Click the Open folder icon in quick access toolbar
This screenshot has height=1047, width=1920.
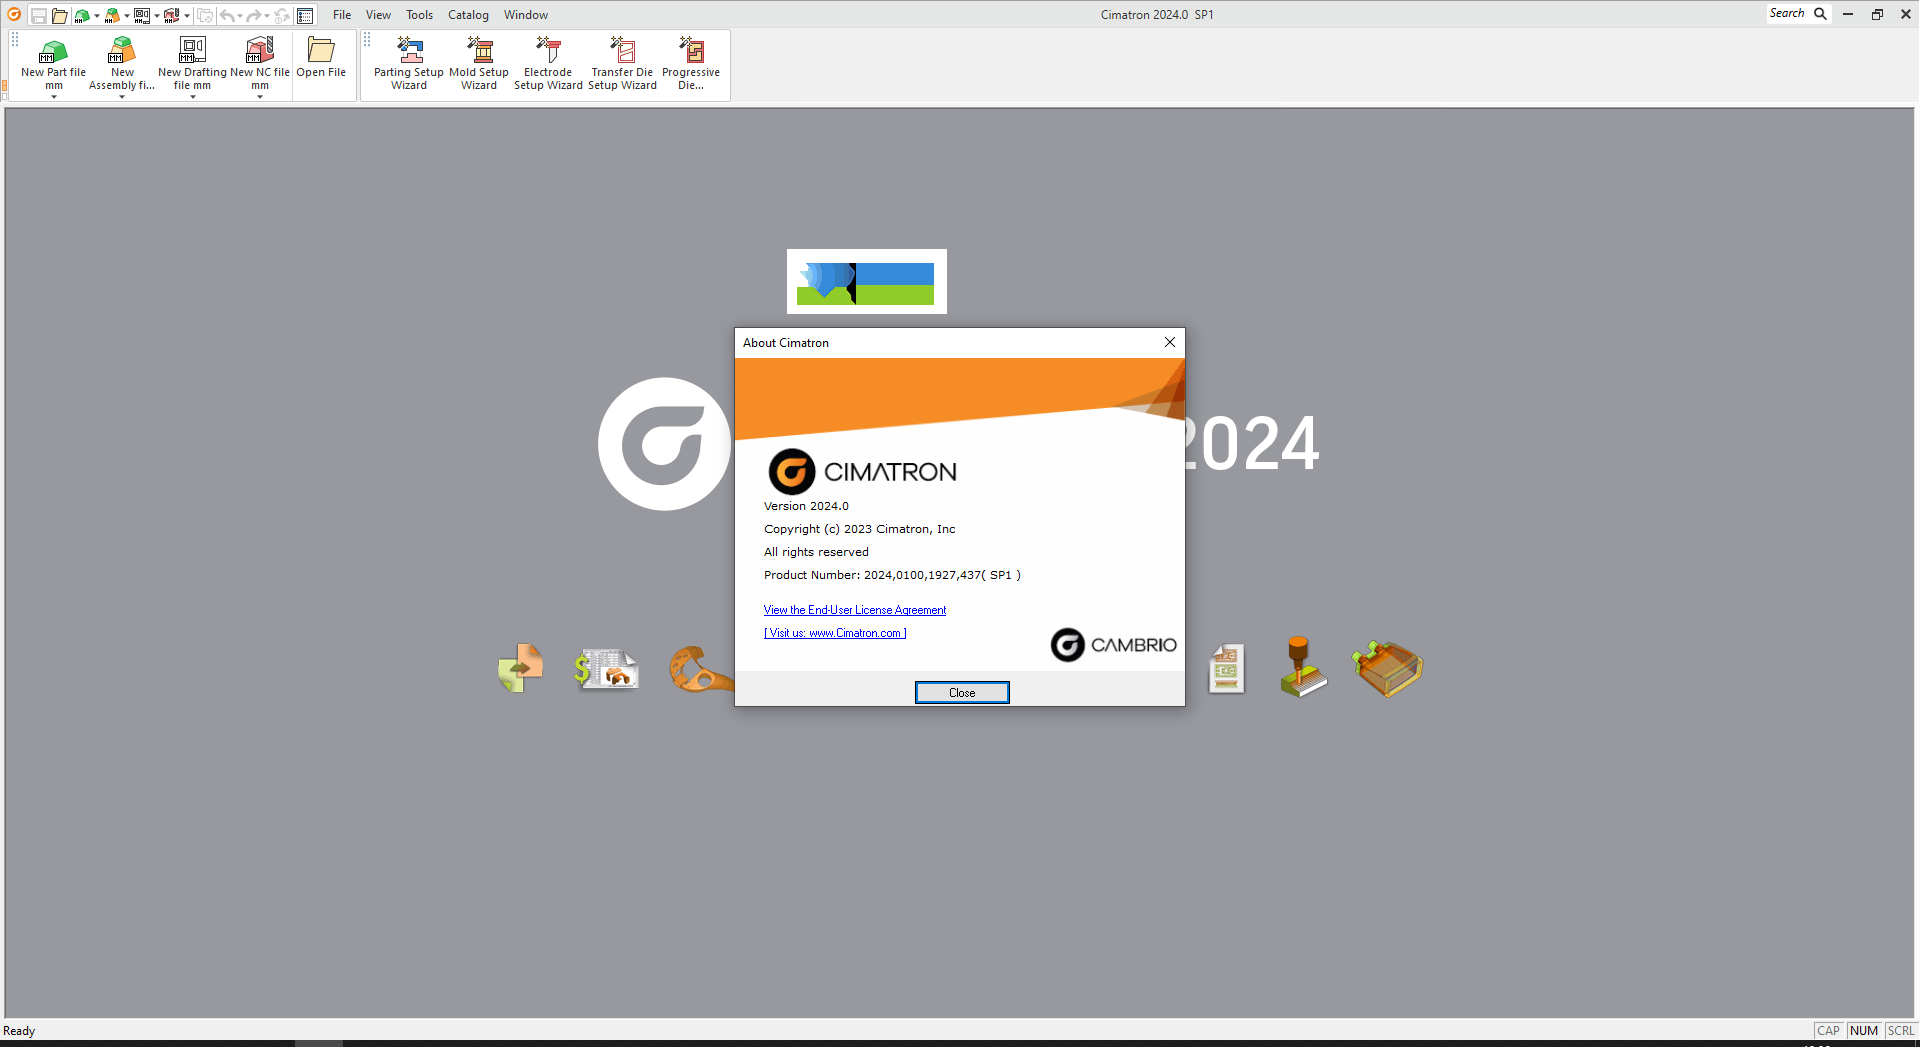pos(60,16)
